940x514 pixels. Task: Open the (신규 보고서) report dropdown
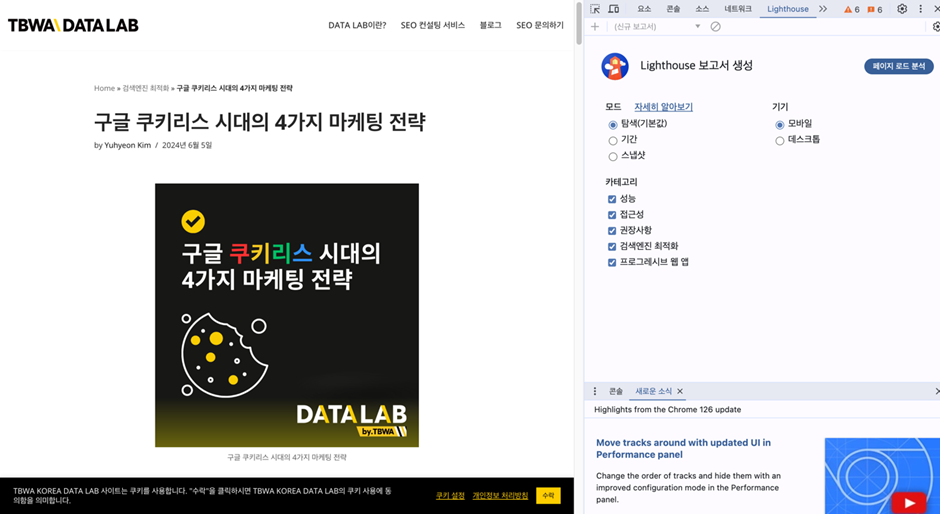tap(656, 27)
